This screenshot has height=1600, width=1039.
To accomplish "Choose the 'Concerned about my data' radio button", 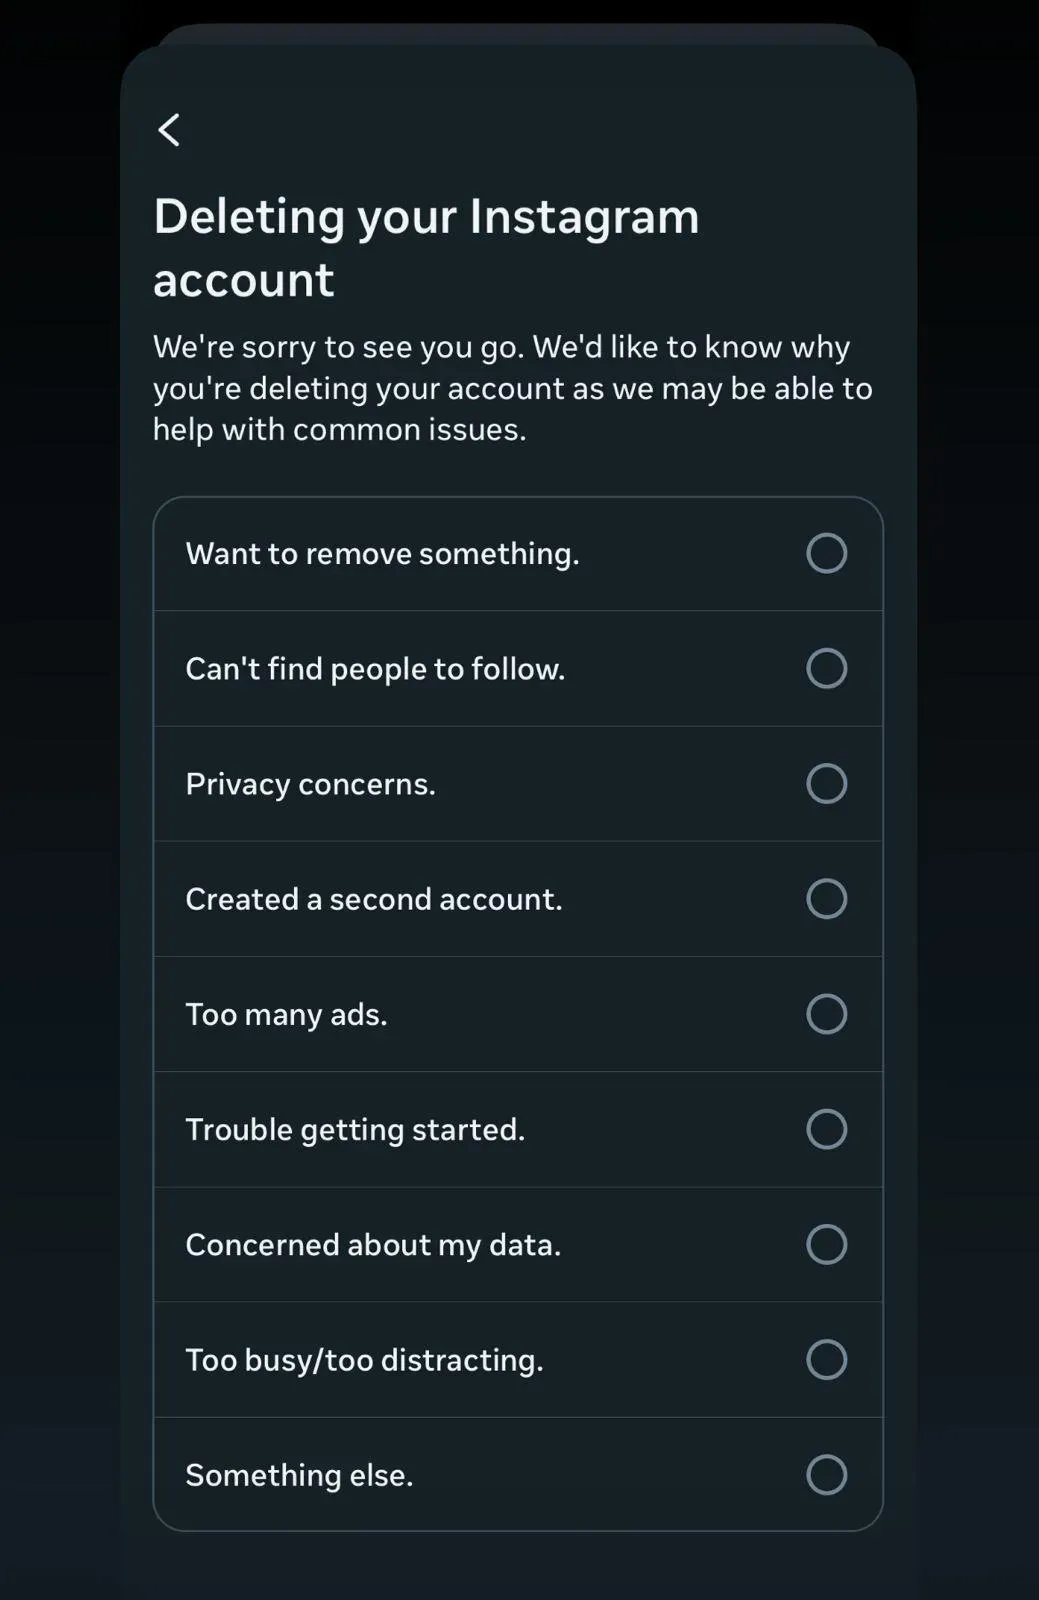I will 826,1244.
